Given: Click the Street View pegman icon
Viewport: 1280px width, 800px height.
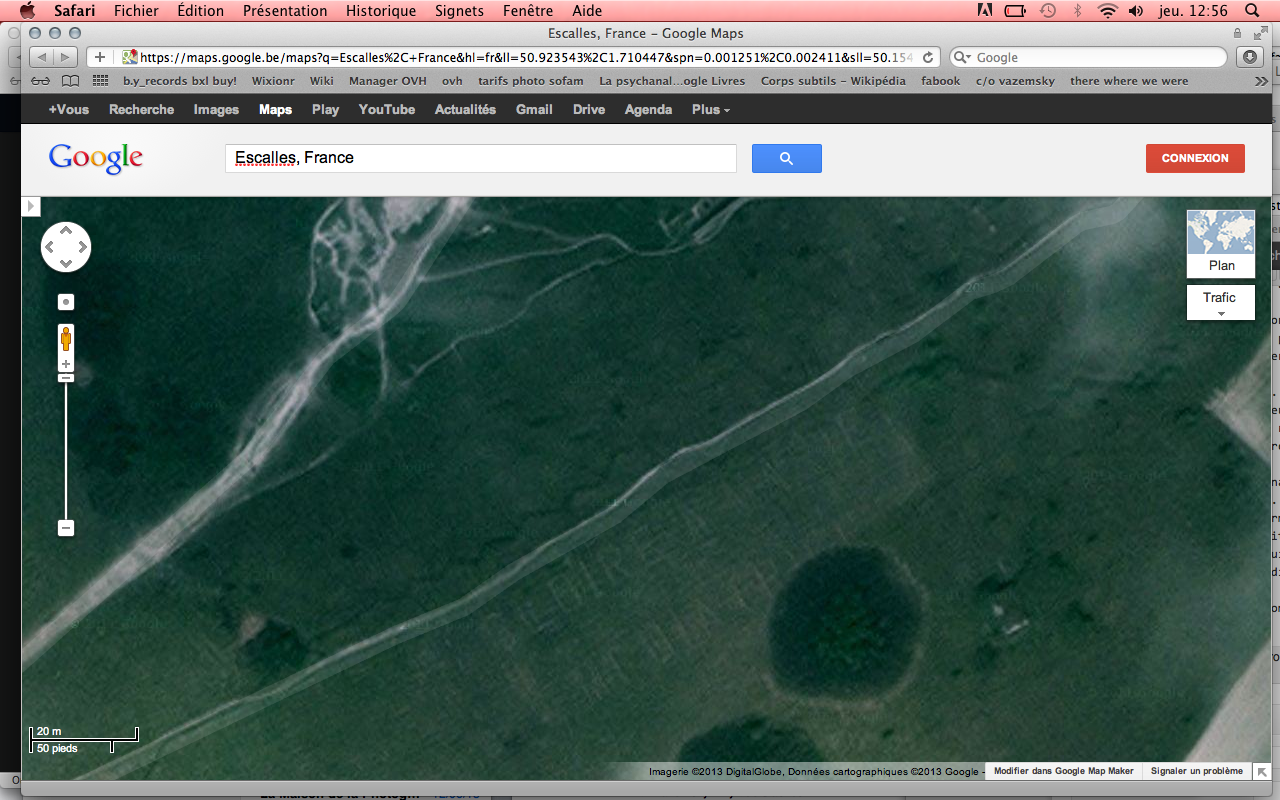Looking at the screenshot, I should (66, 338).
